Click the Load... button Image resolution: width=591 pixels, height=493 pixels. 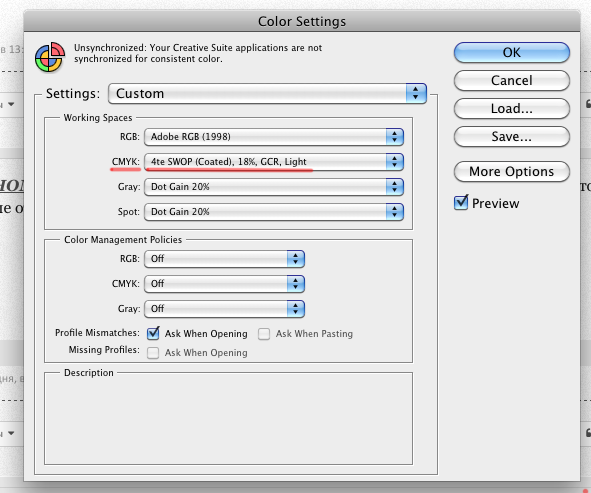click(511, 109)
